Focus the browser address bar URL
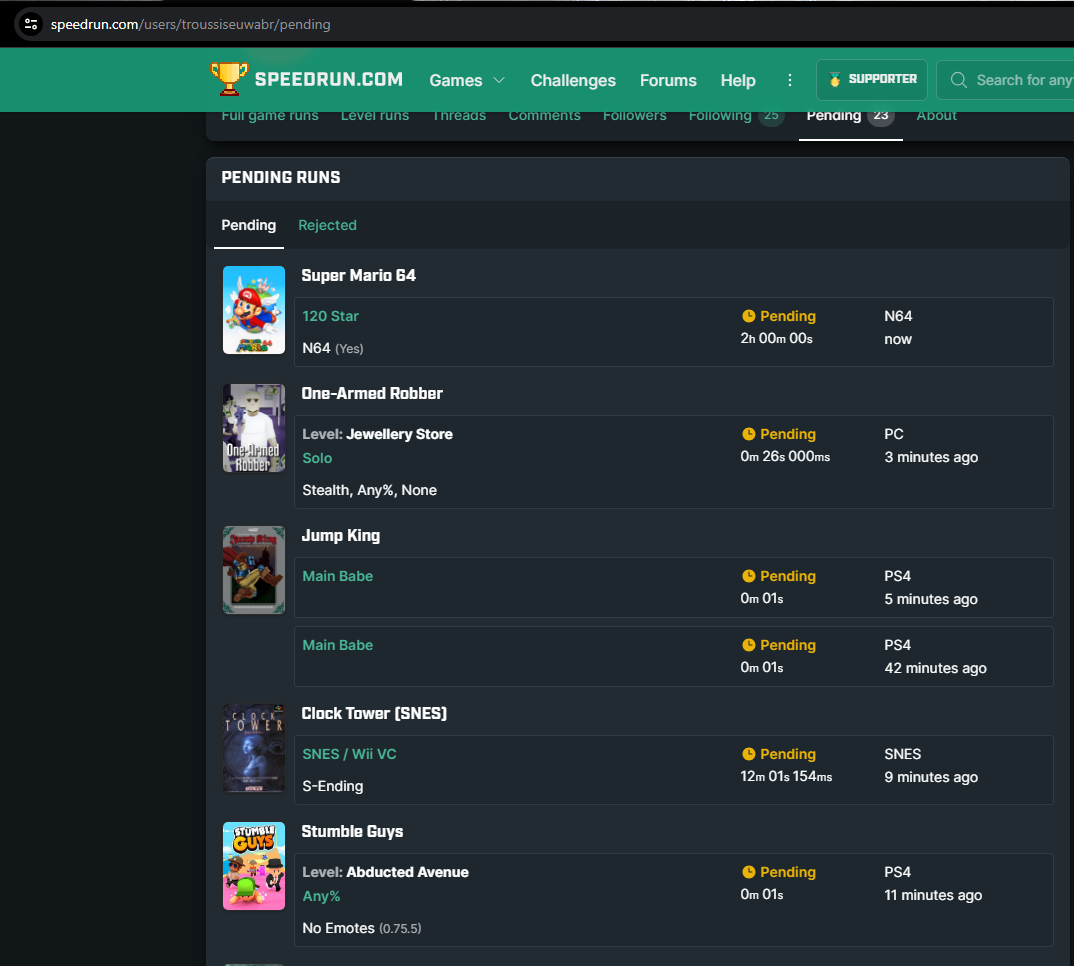 tap(190, 25)
